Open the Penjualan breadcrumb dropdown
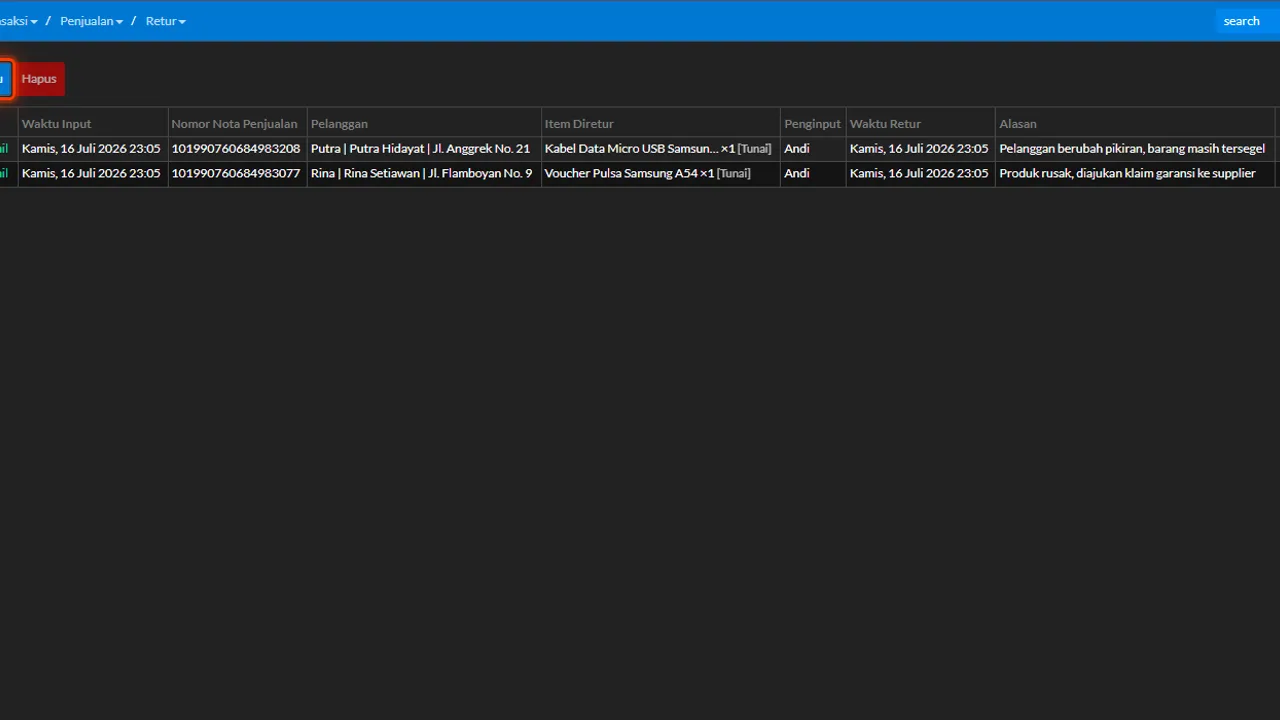The image size is (1280, 720). [91, 21]
